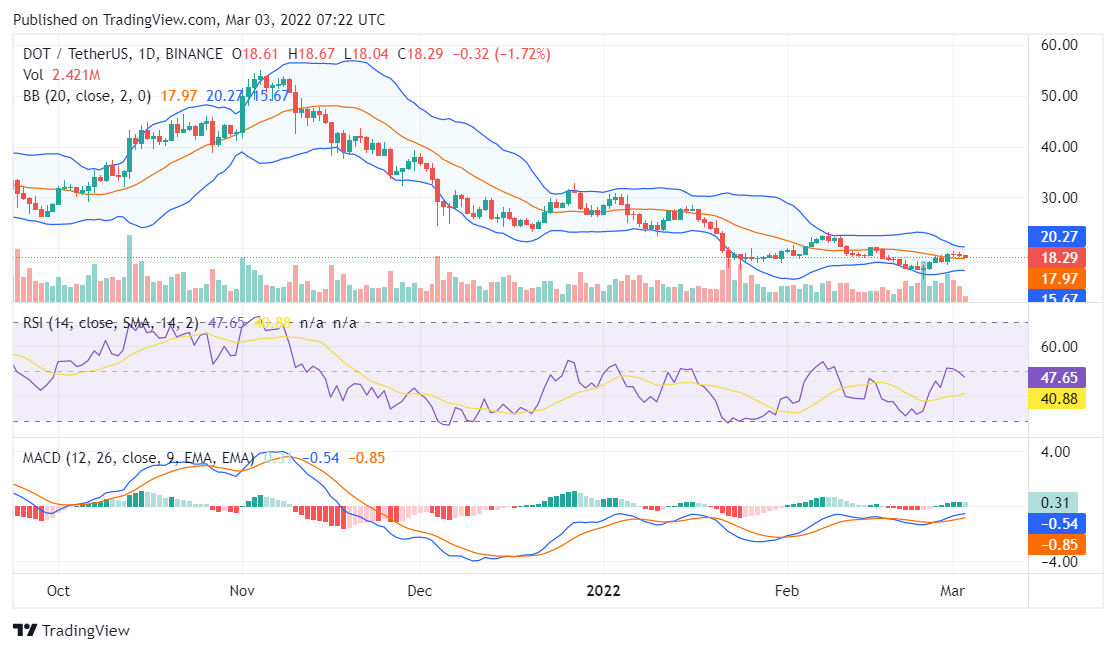Click the Nov label on the time axis
1116x652 pixels.
[x=243, y=590]
